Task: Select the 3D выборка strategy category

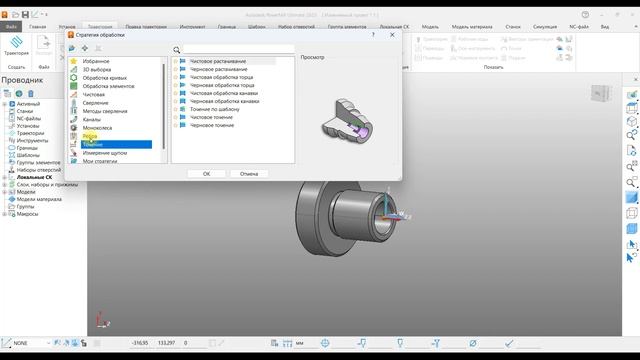Action: [x=96, y=70]
